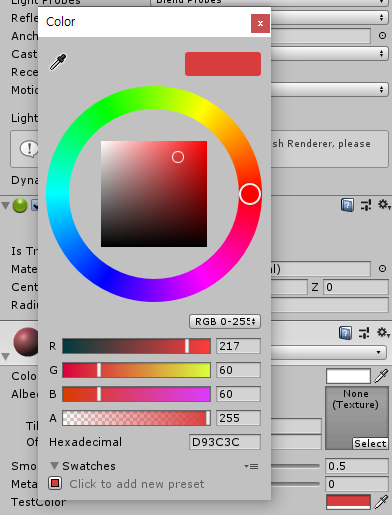
Task: Close the Color picker window
Action: point(260,23)
